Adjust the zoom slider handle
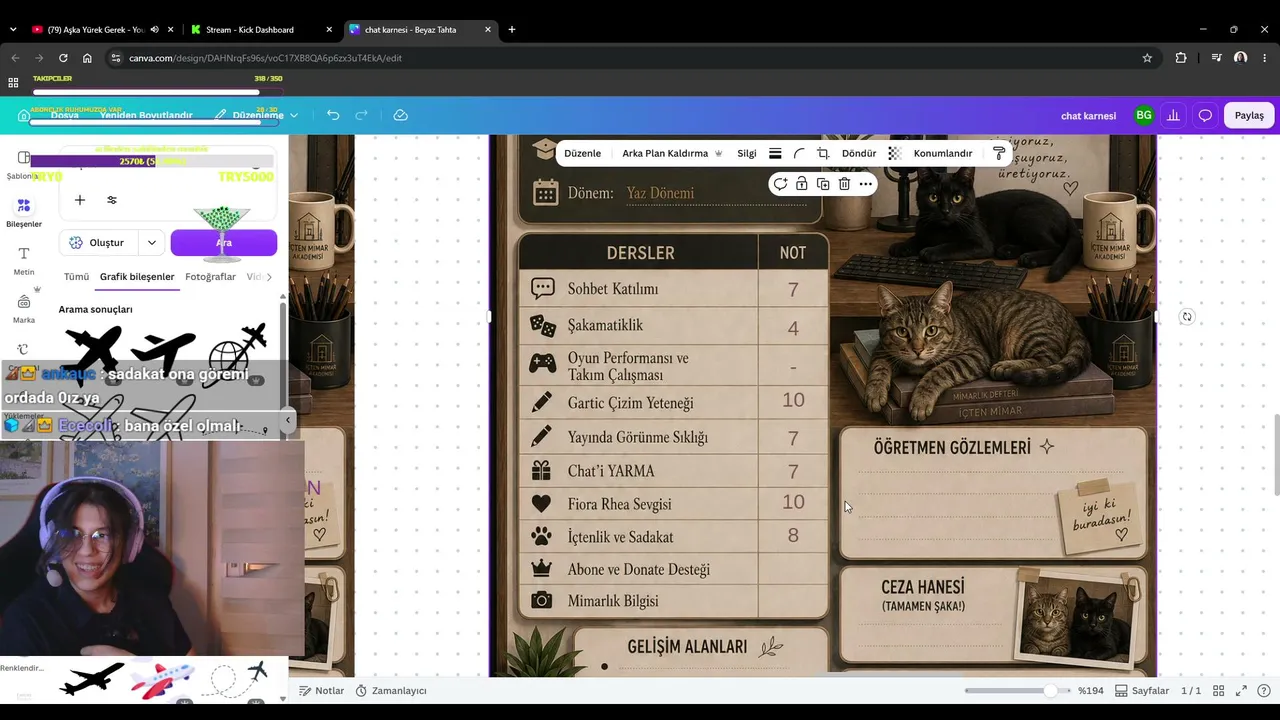This screenshot has width=1280, height=720. coord(1050,691)
